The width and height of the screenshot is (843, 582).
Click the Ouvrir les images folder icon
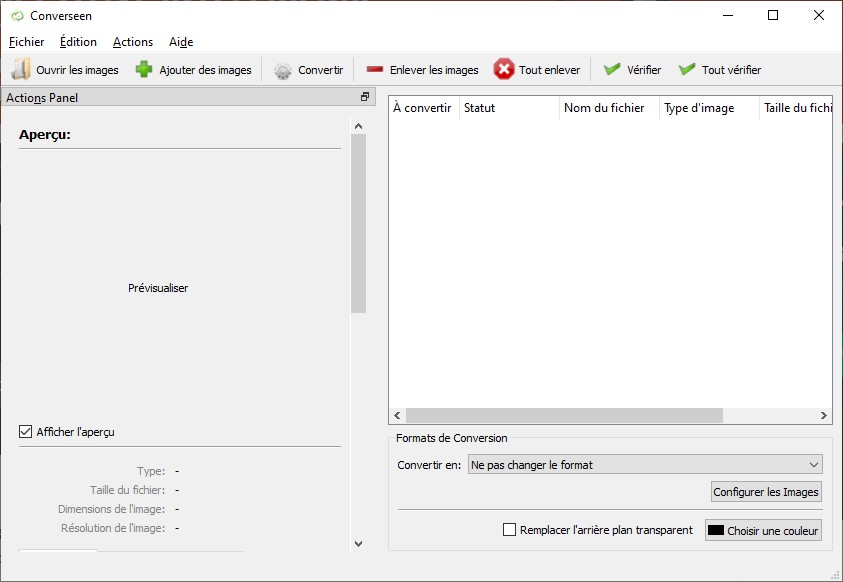coord(21,70)
